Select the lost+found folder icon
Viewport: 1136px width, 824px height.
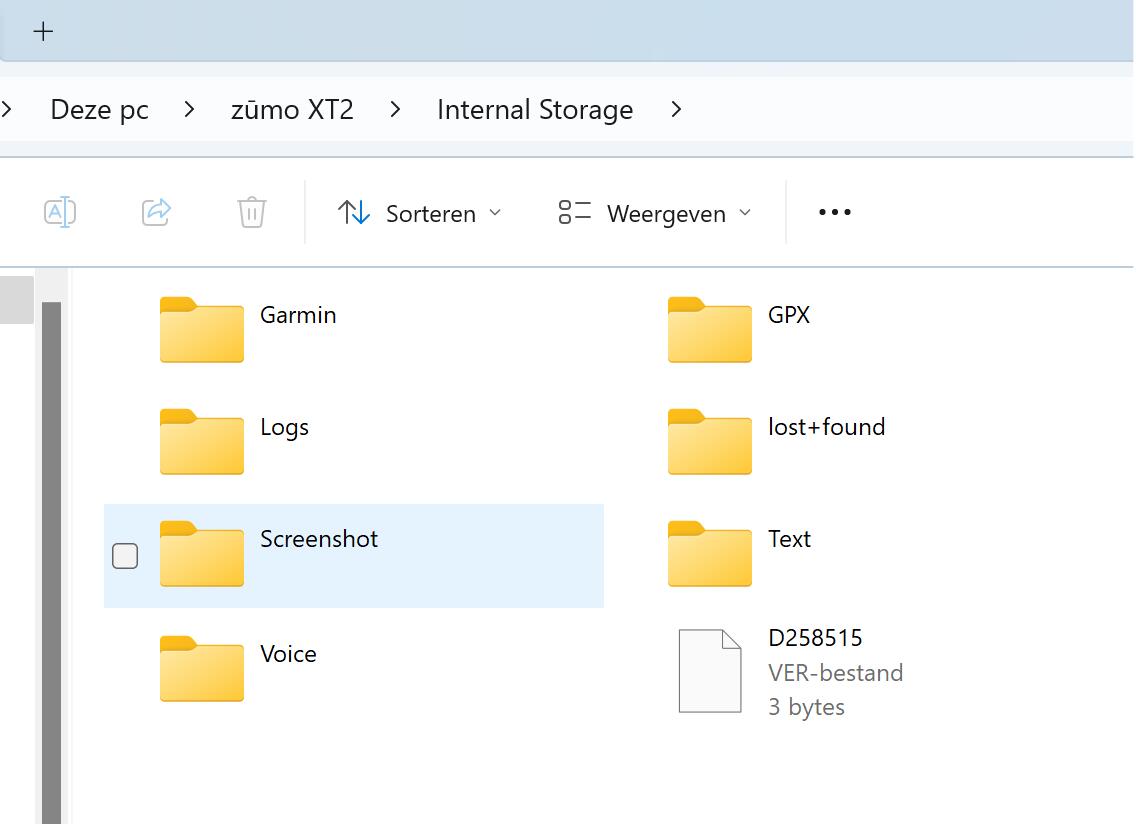click(709, 442)
